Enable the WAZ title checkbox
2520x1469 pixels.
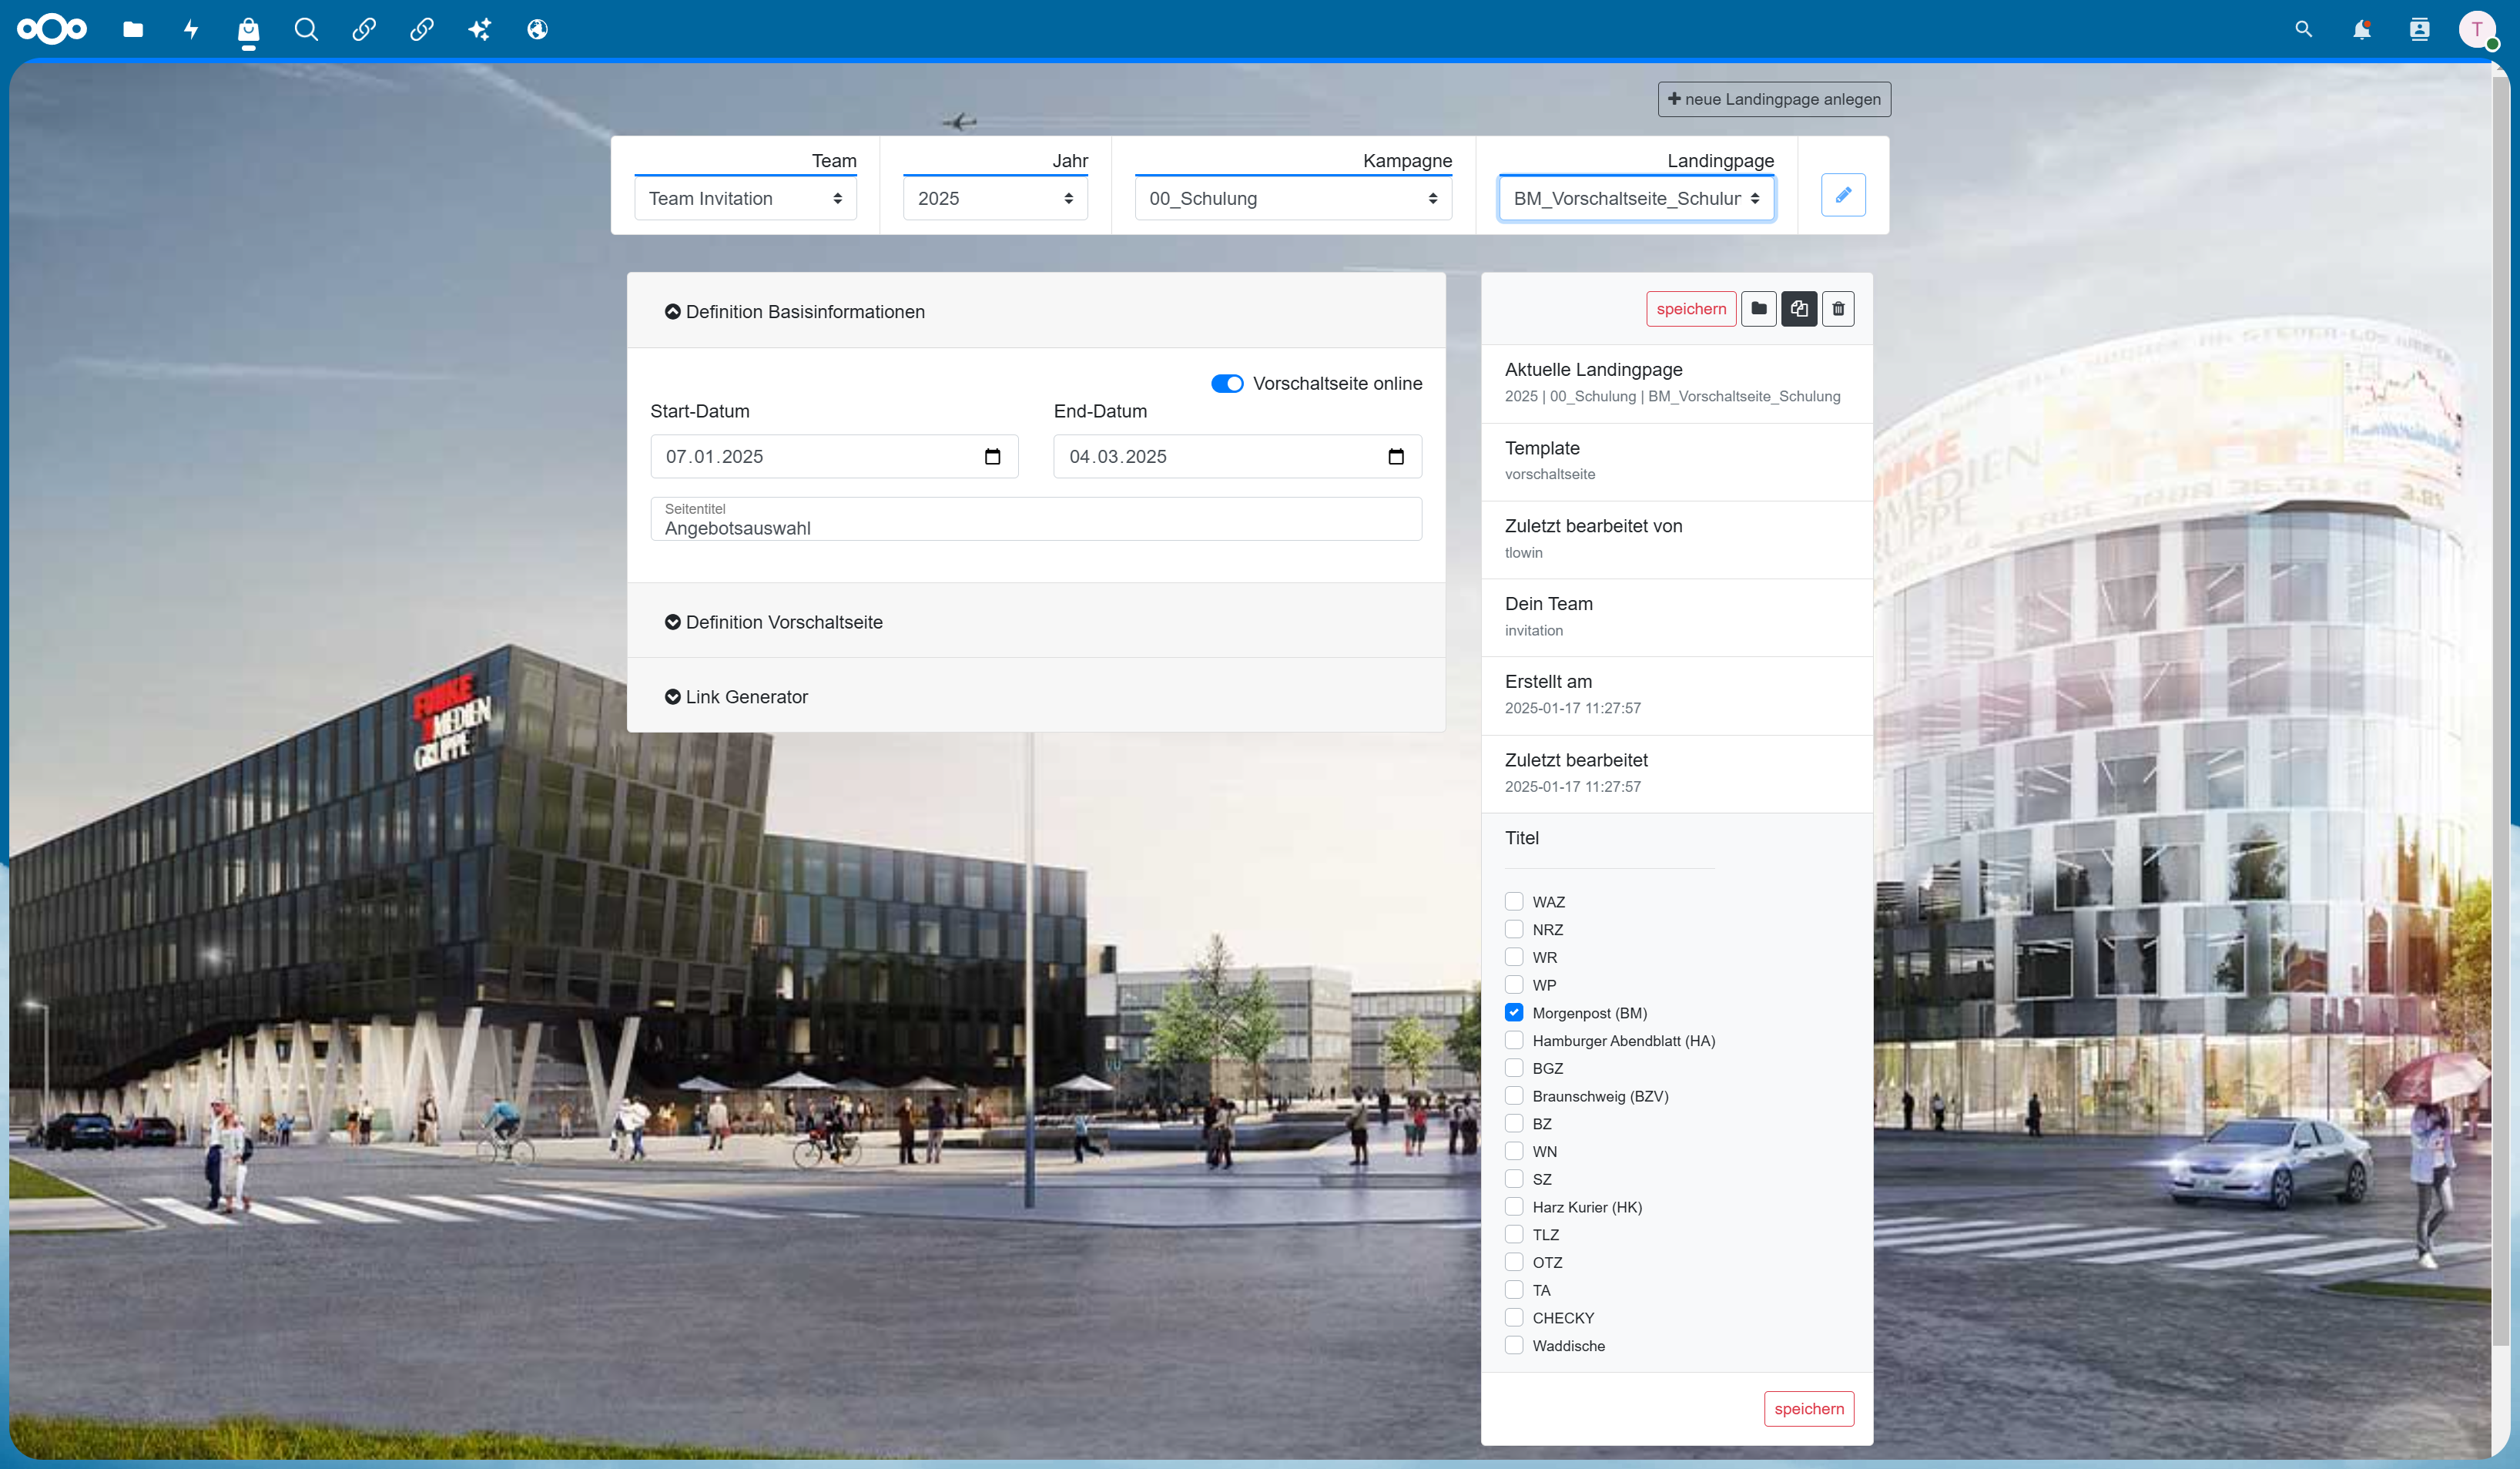pos(1514,902)
